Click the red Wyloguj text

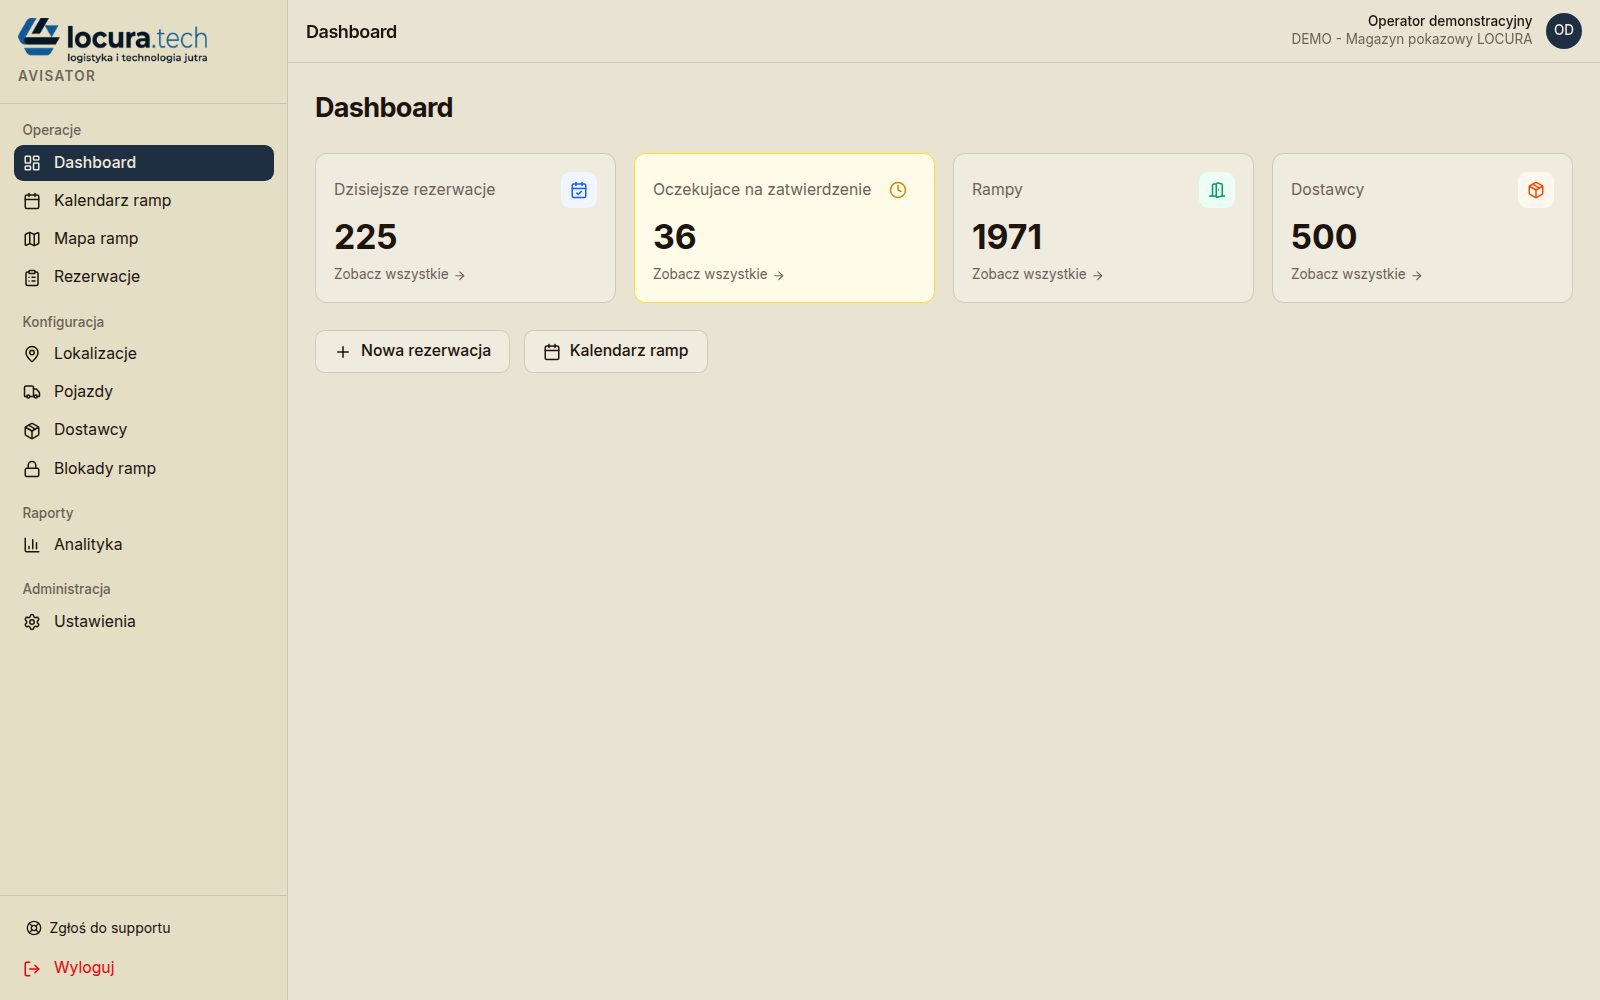click(84, 968)
